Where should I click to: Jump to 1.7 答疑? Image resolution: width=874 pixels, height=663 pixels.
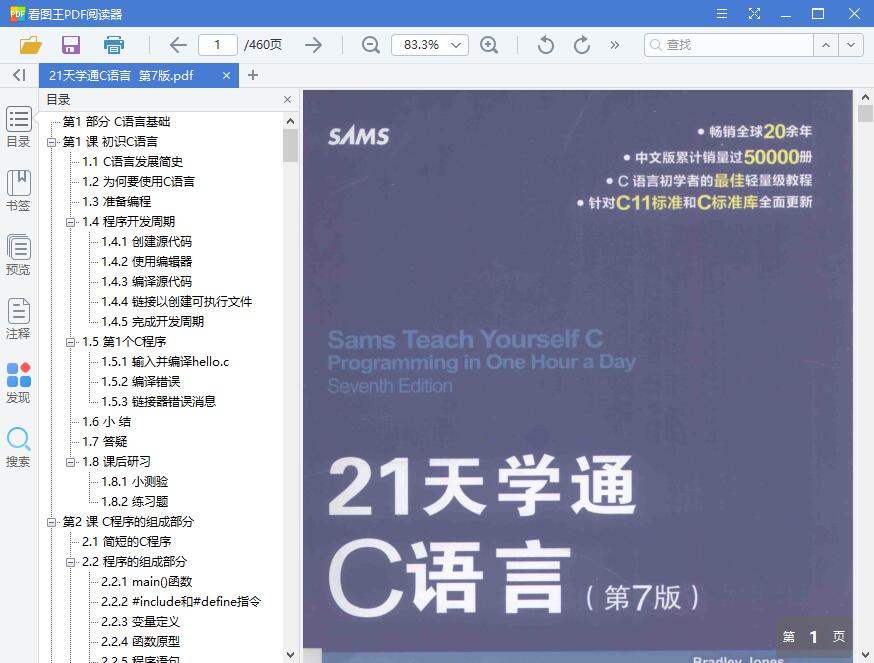tap(105, 442)
